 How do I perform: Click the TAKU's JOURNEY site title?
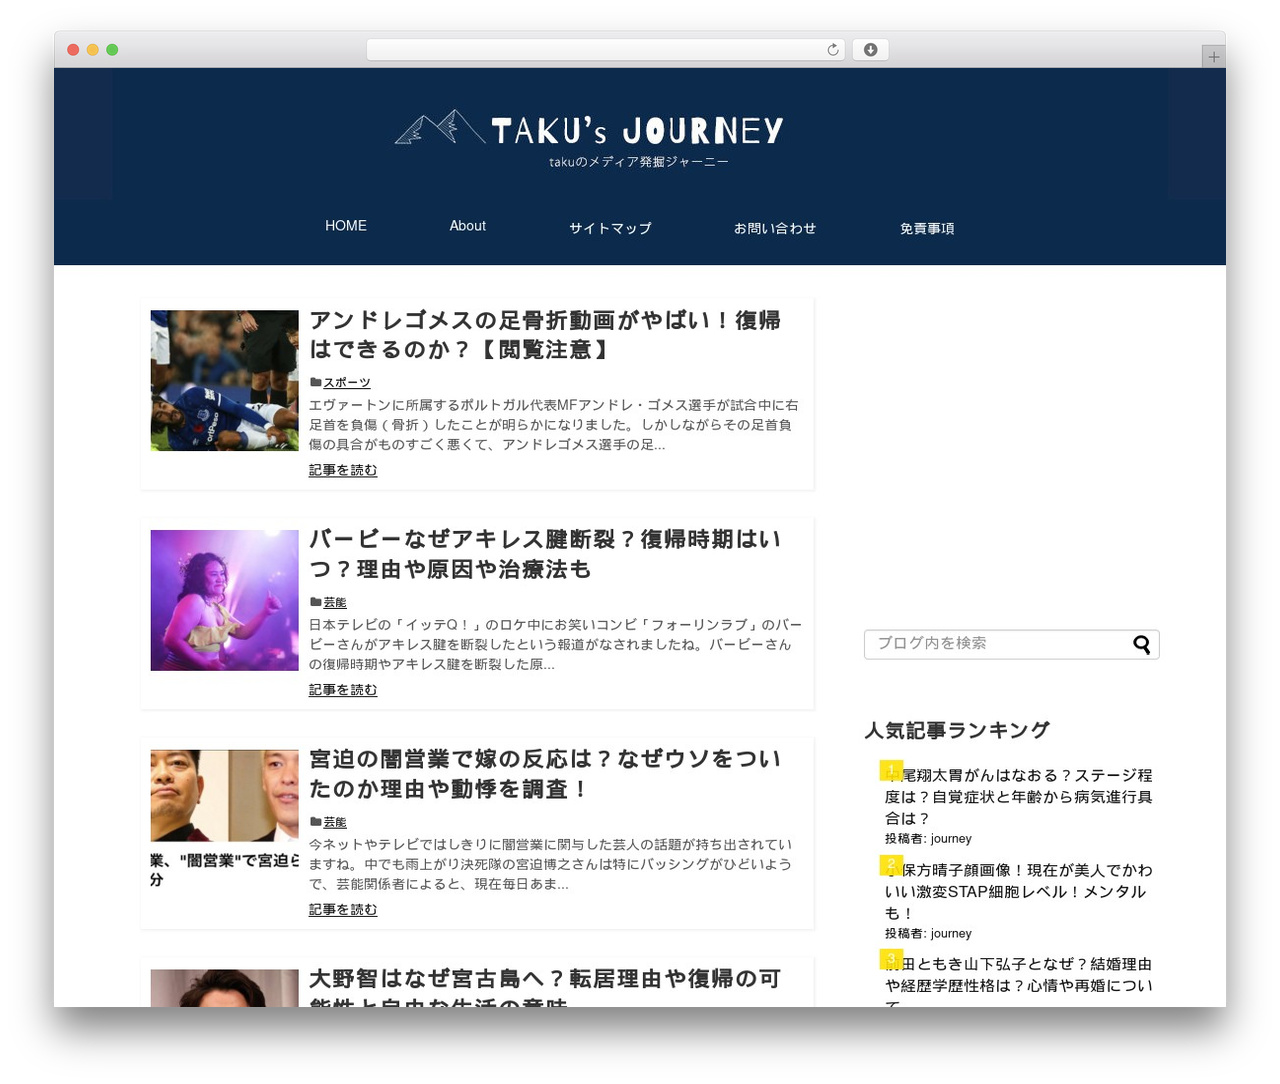(x=637, y=131)
